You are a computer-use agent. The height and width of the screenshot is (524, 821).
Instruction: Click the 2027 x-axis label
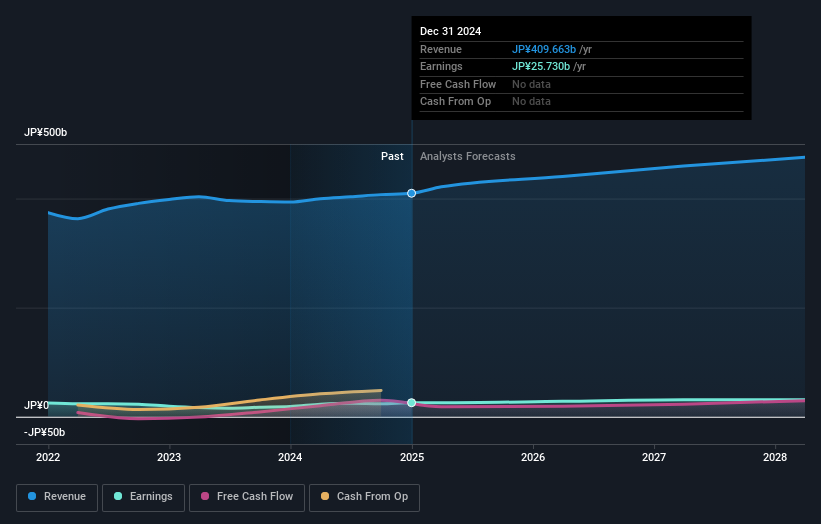pyautogui.click(x=654, y=458)
